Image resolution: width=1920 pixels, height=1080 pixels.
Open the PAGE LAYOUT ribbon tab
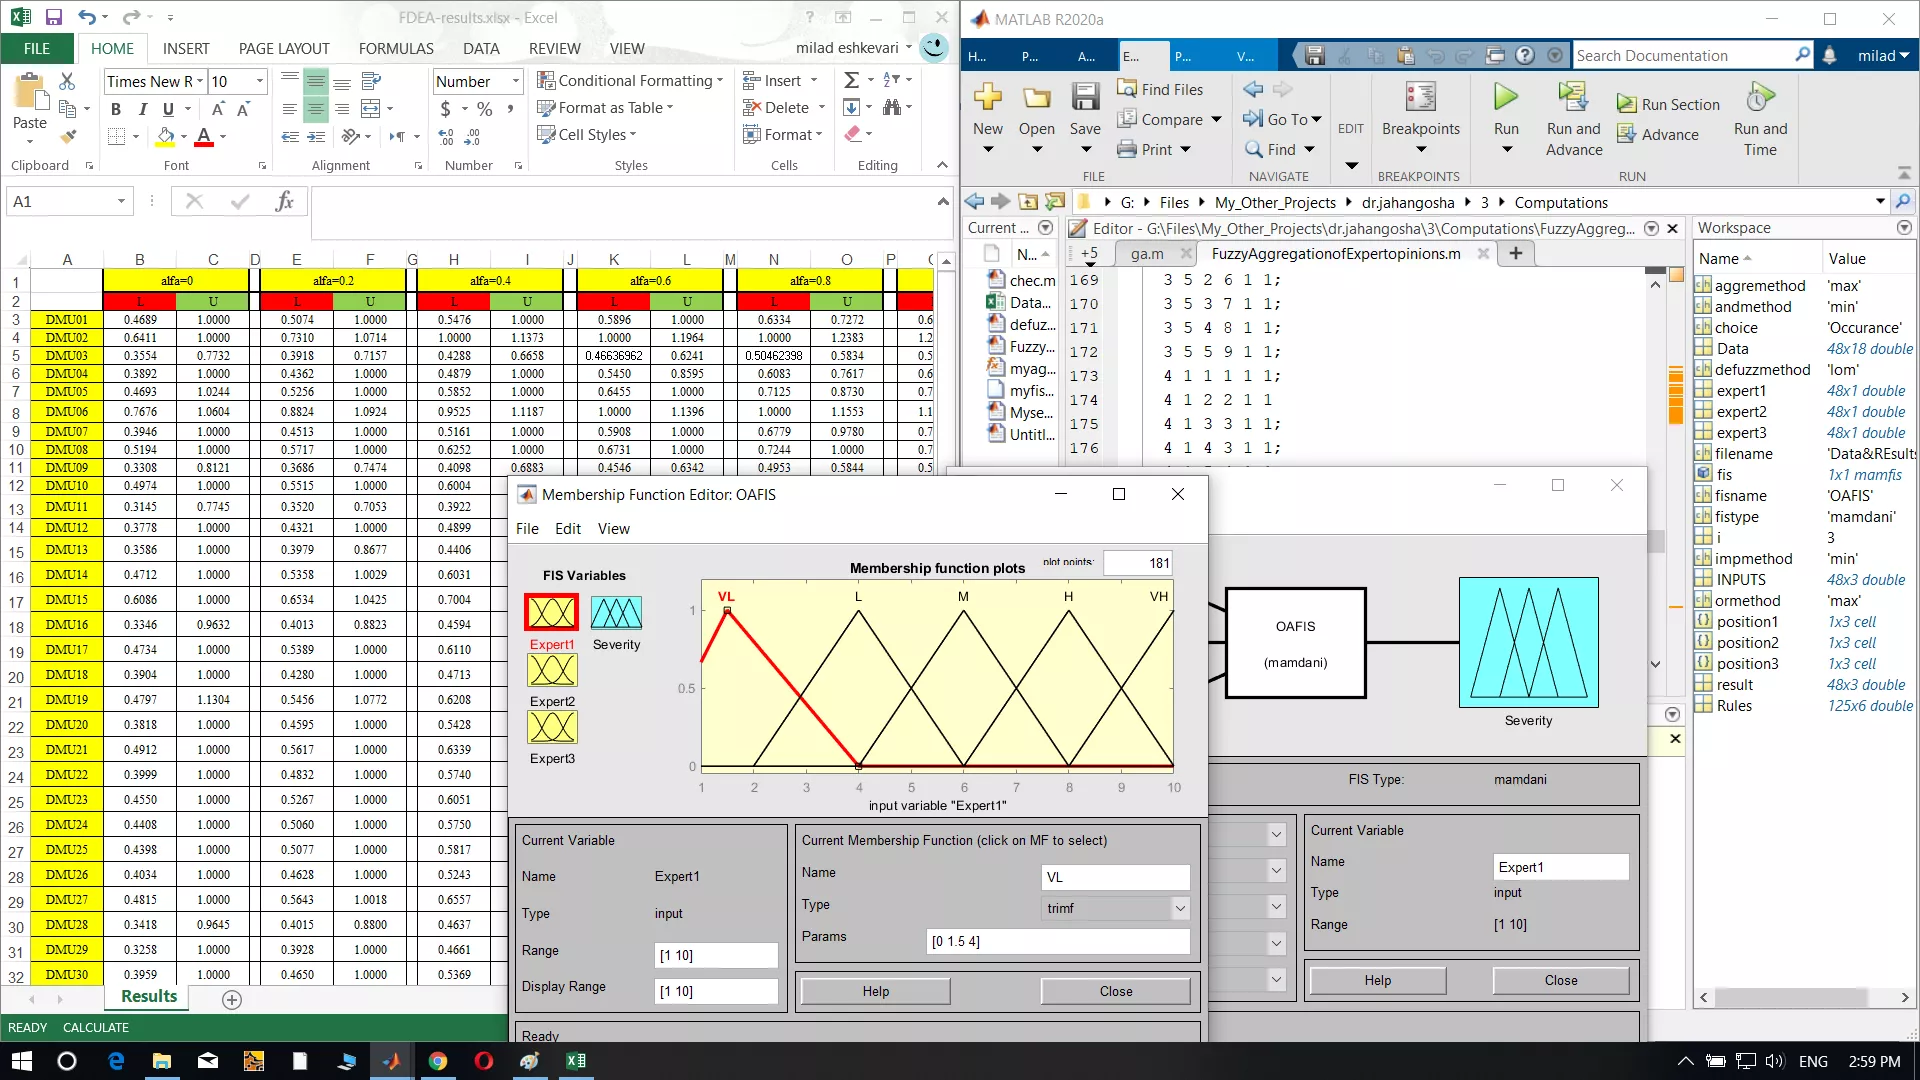[284, 48]
